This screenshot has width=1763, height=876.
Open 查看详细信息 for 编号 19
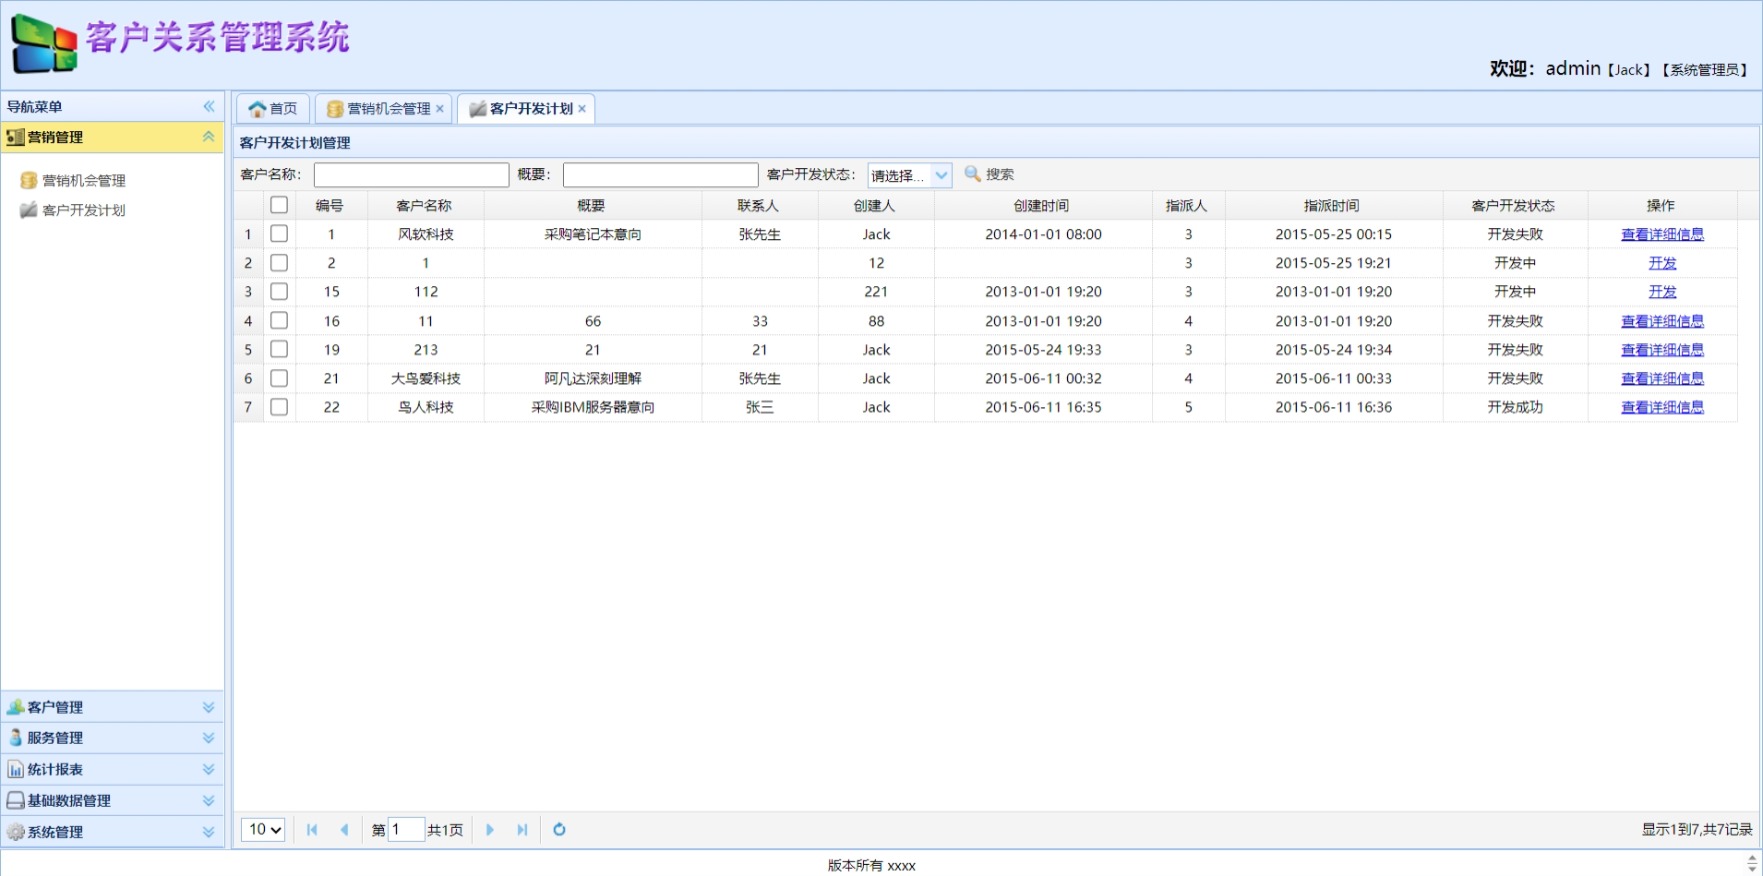point(1662,350)
